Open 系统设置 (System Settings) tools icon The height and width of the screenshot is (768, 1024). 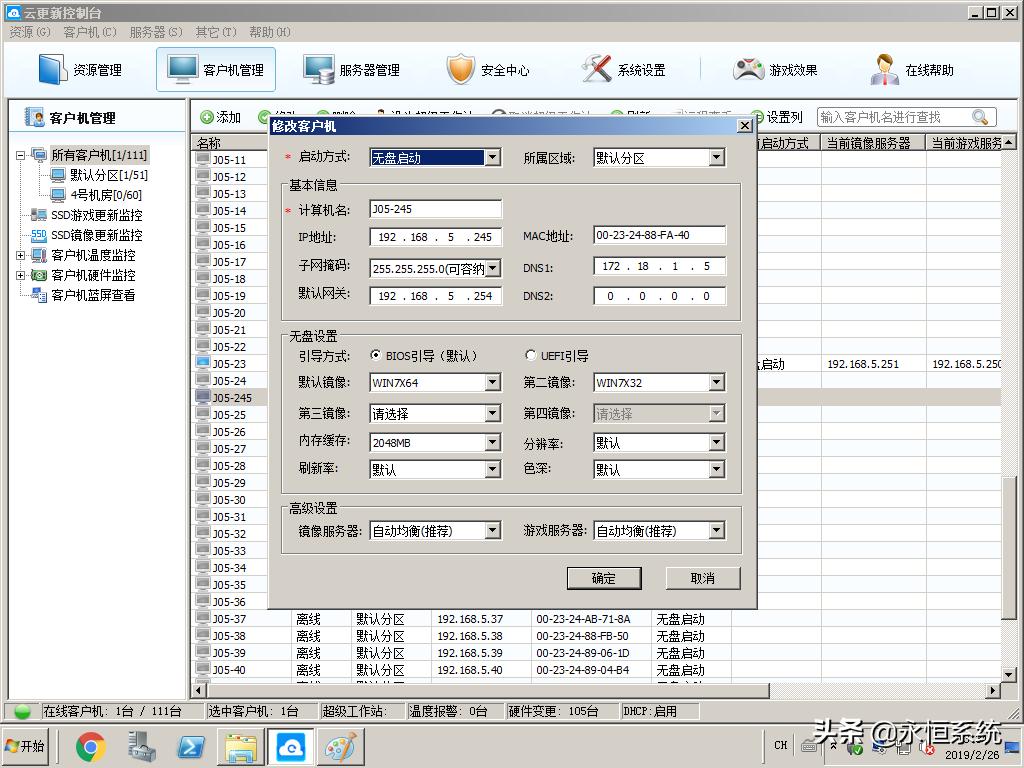click(597, 70)
